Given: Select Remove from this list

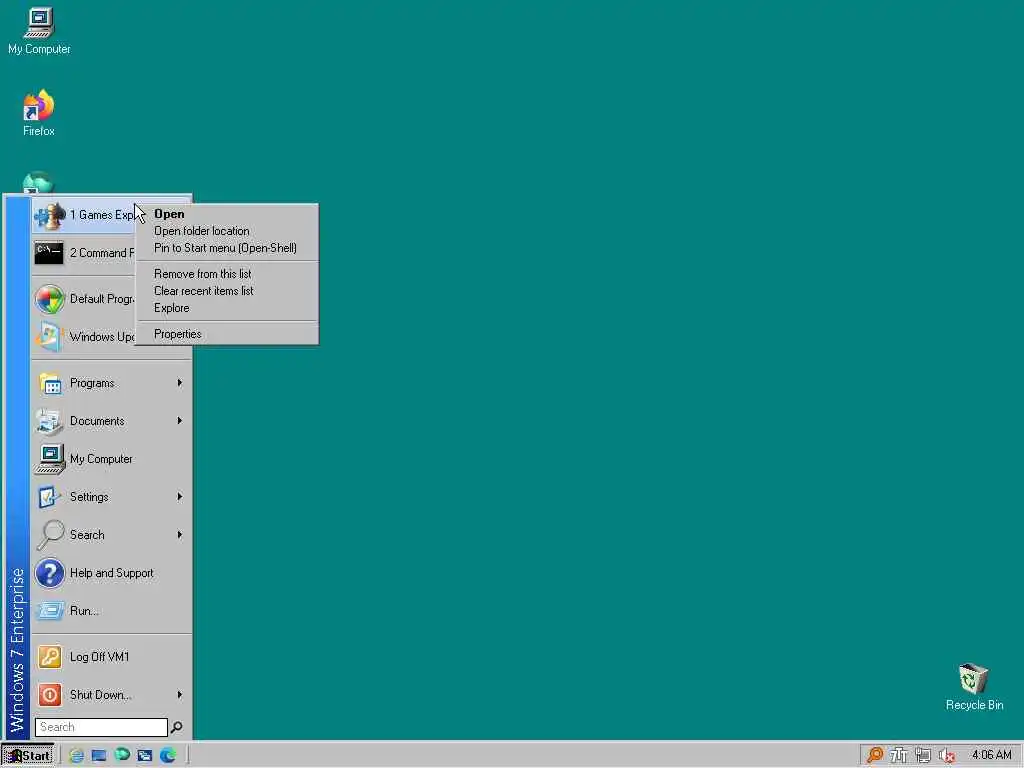Looking at the screenshot, I should click(227, 274).
